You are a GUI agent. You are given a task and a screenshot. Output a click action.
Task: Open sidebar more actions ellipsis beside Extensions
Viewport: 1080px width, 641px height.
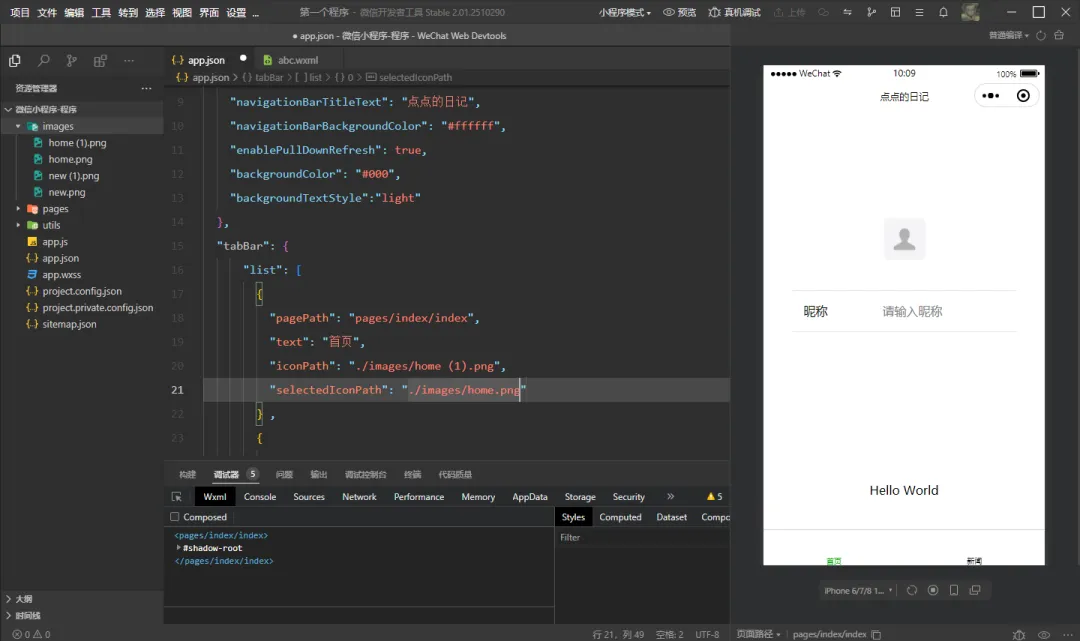pos(129,61)
